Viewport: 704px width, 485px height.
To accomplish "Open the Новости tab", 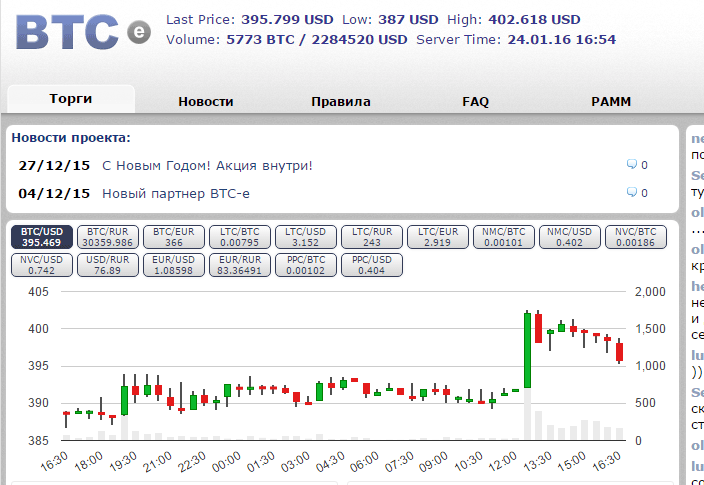I will (206, 101).
